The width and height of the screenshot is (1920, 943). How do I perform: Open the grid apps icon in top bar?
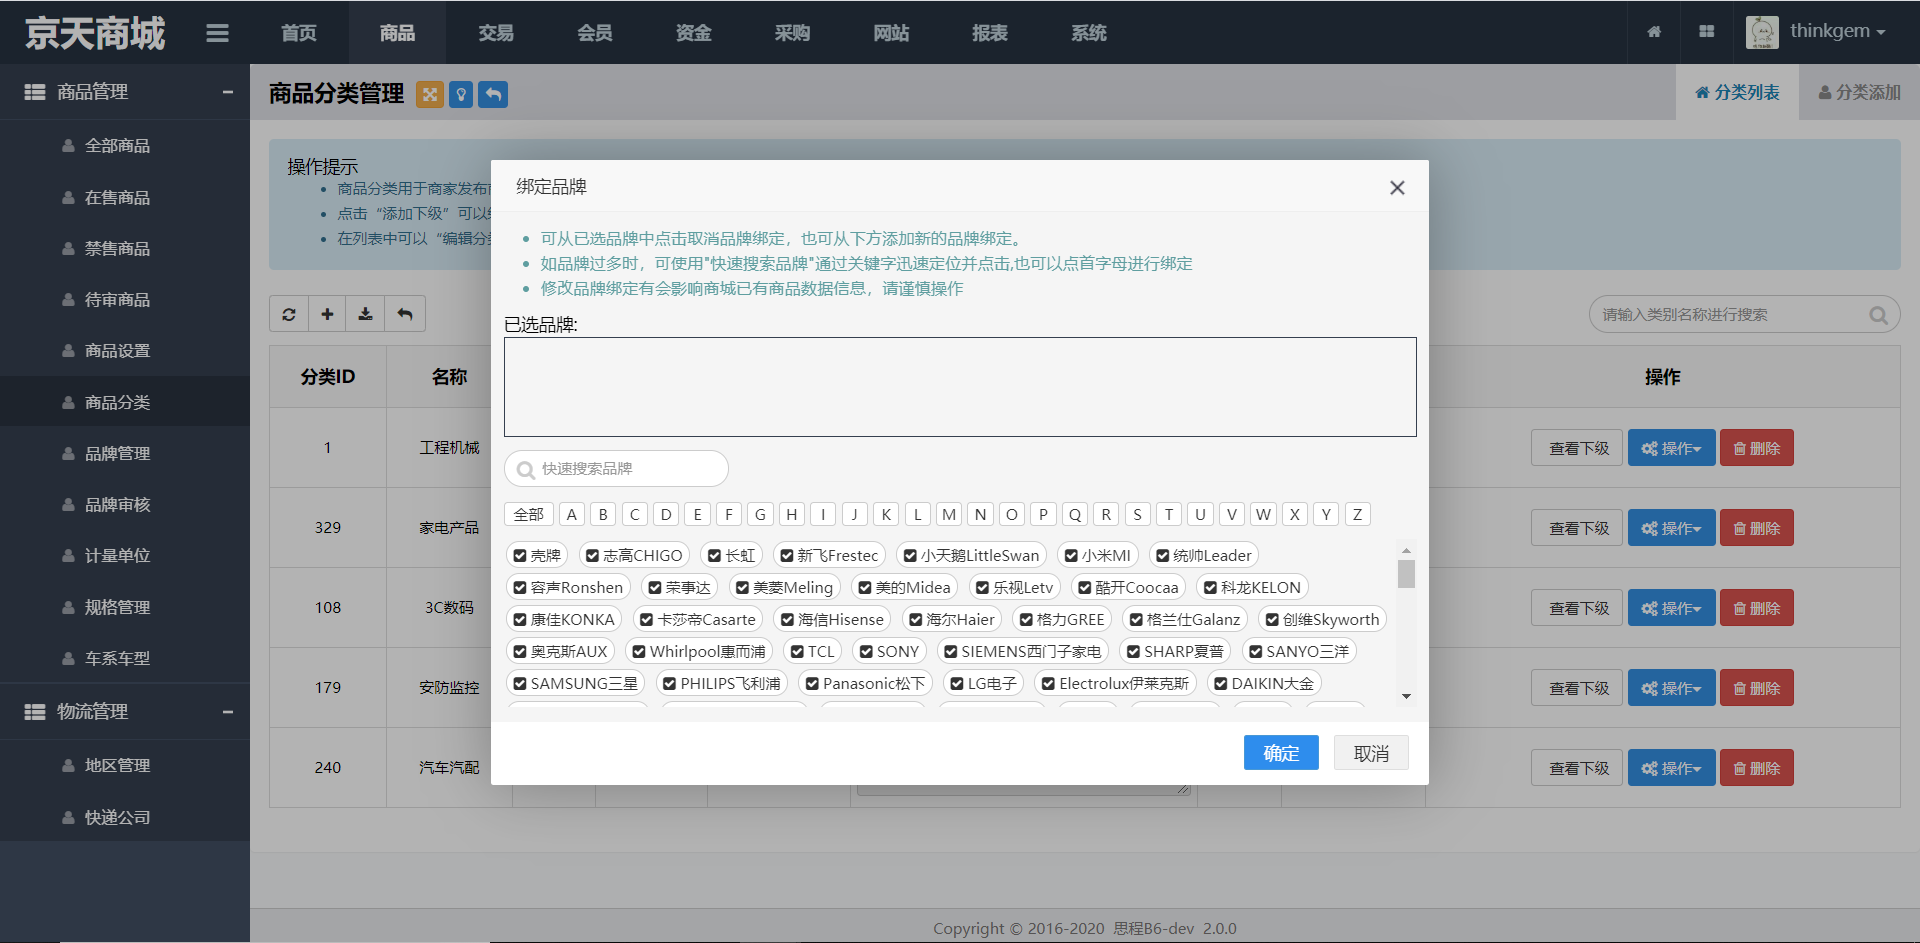click(1707, 32)
